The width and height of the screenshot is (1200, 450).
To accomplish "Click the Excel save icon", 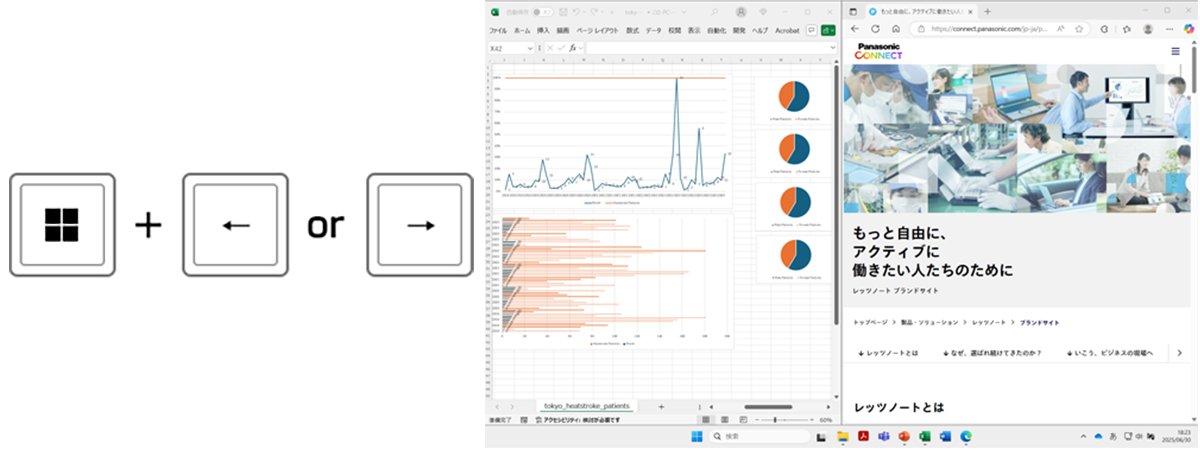I will click(564, 12).
